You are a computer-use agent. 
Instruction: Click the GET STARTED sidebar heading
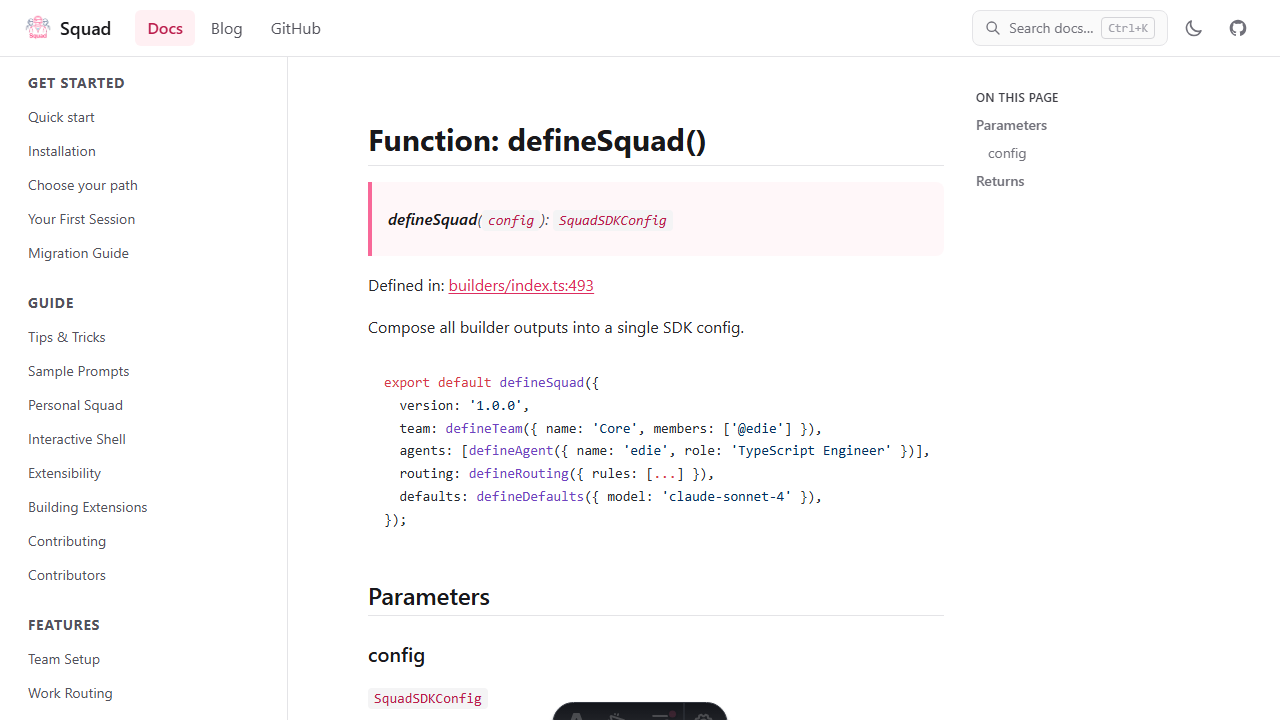(x=76, y=83)
